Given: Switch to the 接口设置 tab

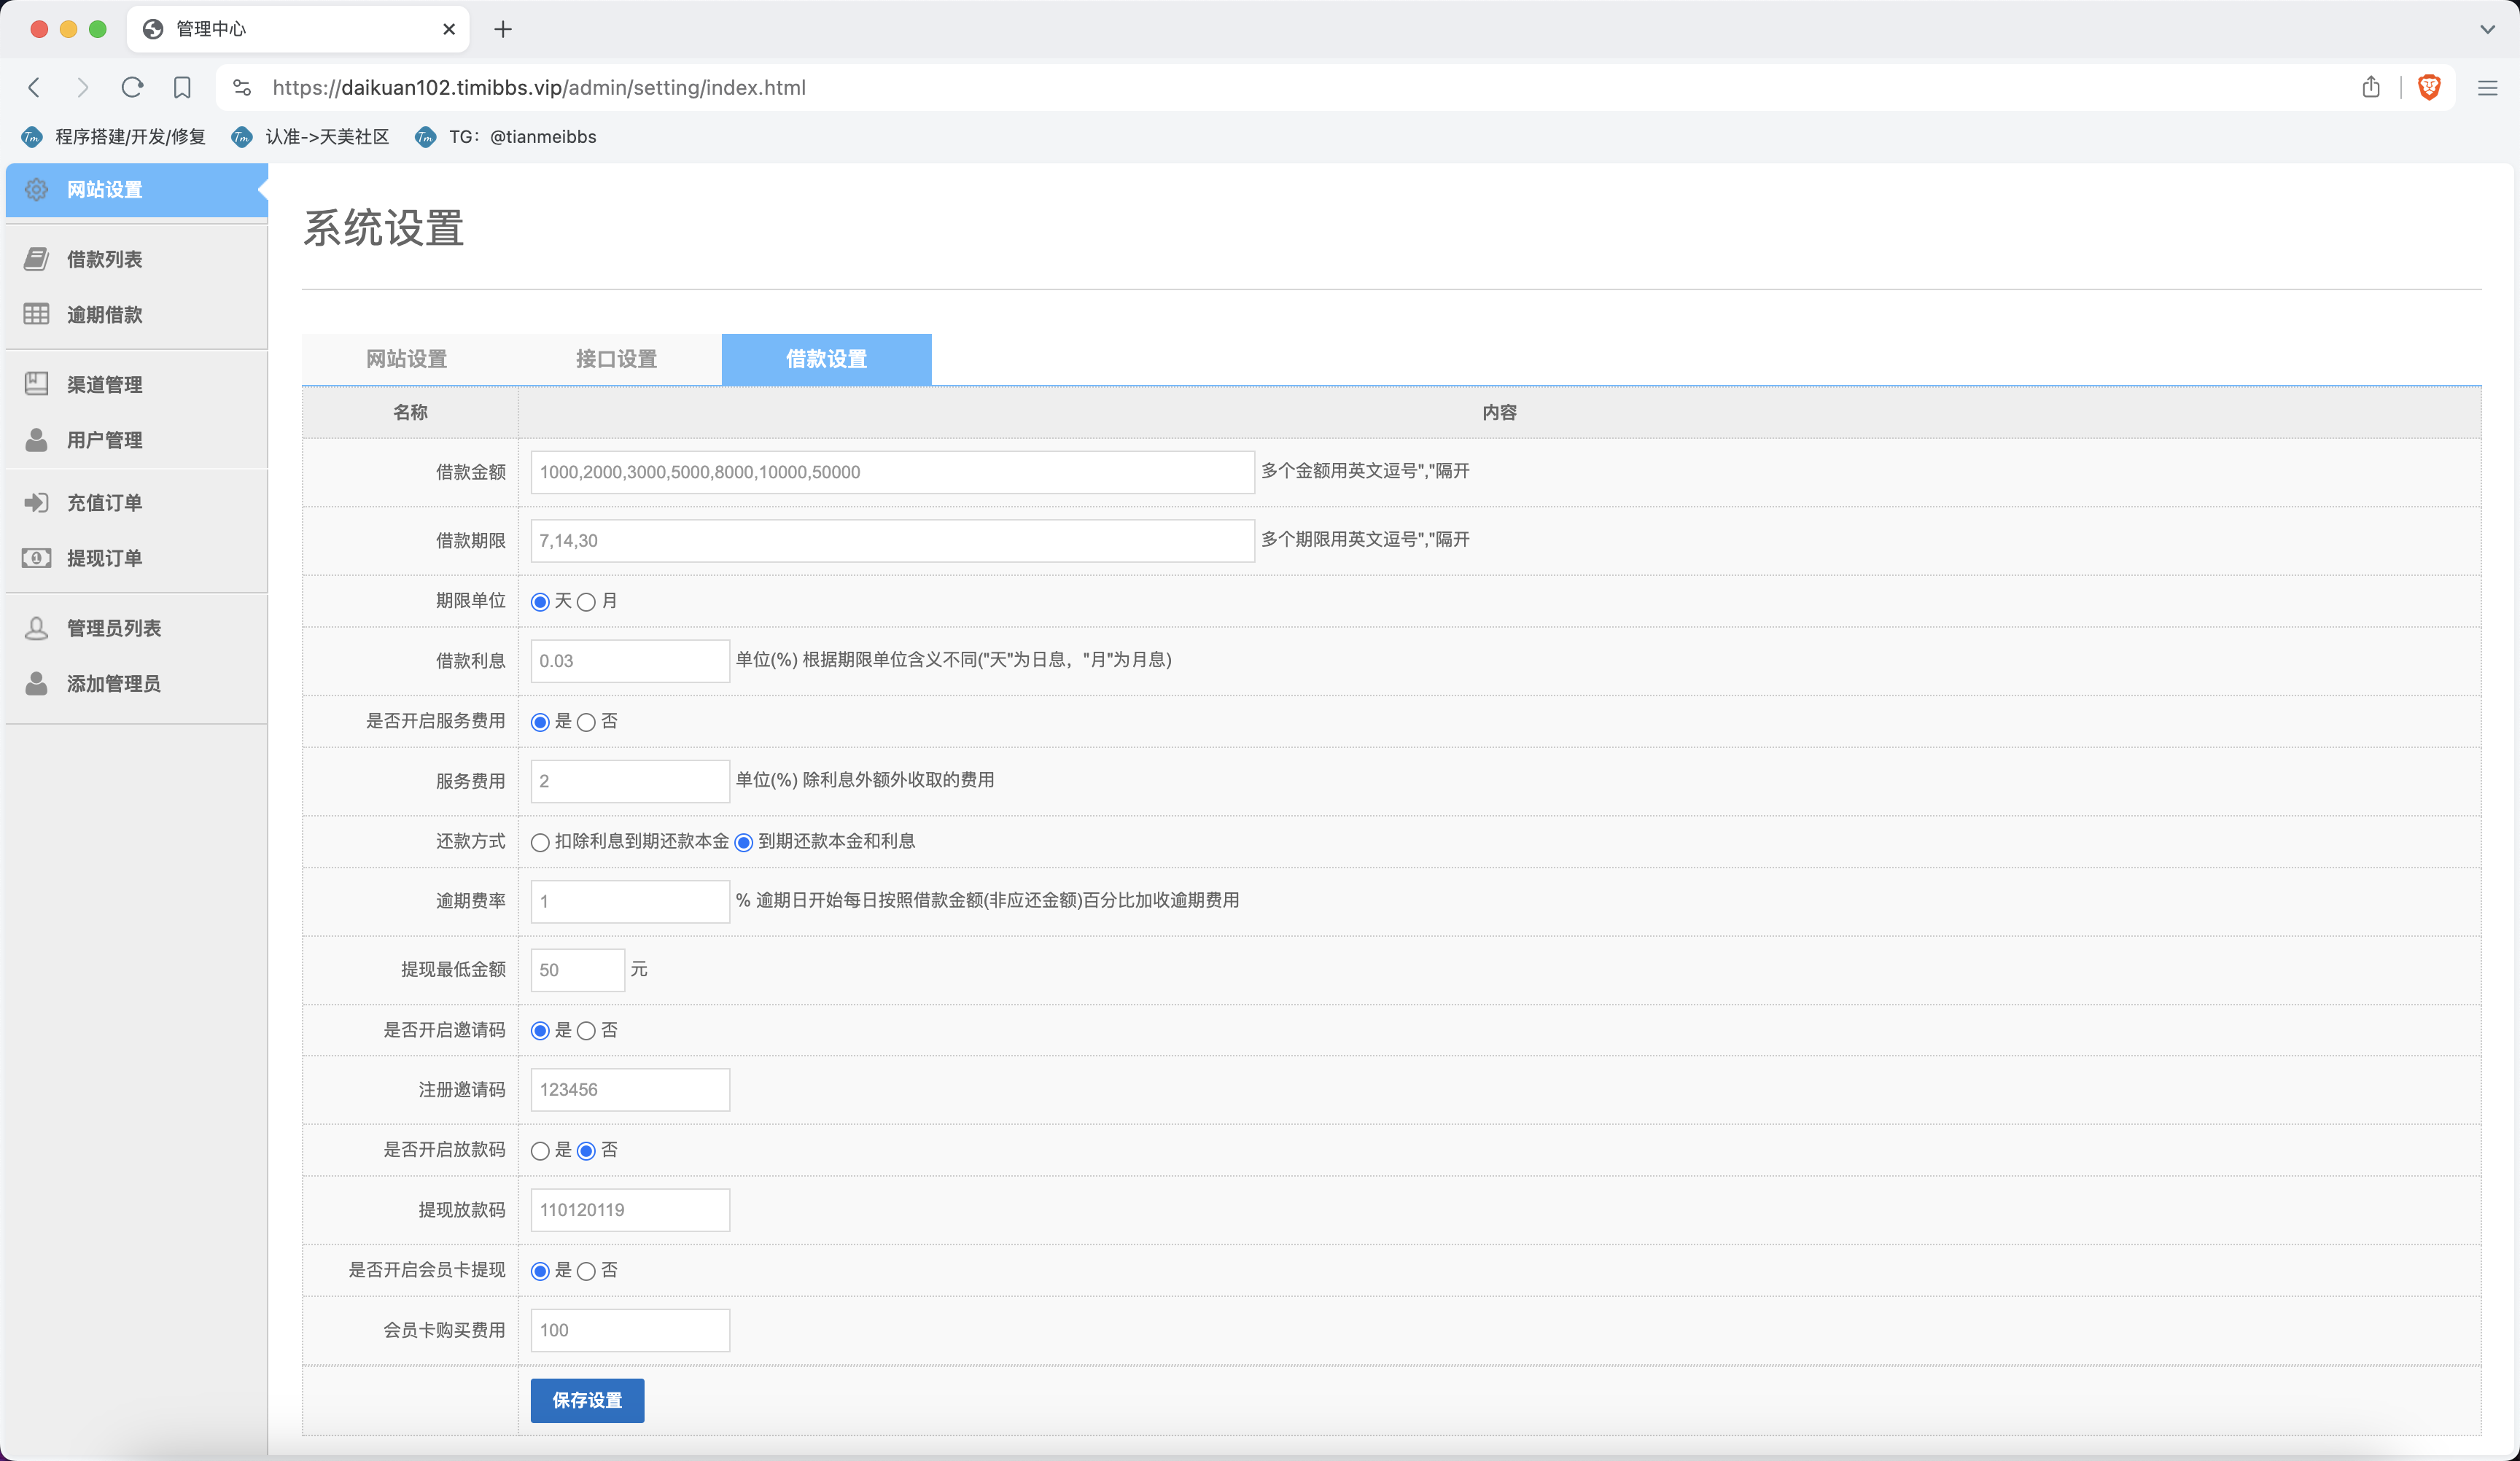Looking at the screenshot, I should (616, 359).
